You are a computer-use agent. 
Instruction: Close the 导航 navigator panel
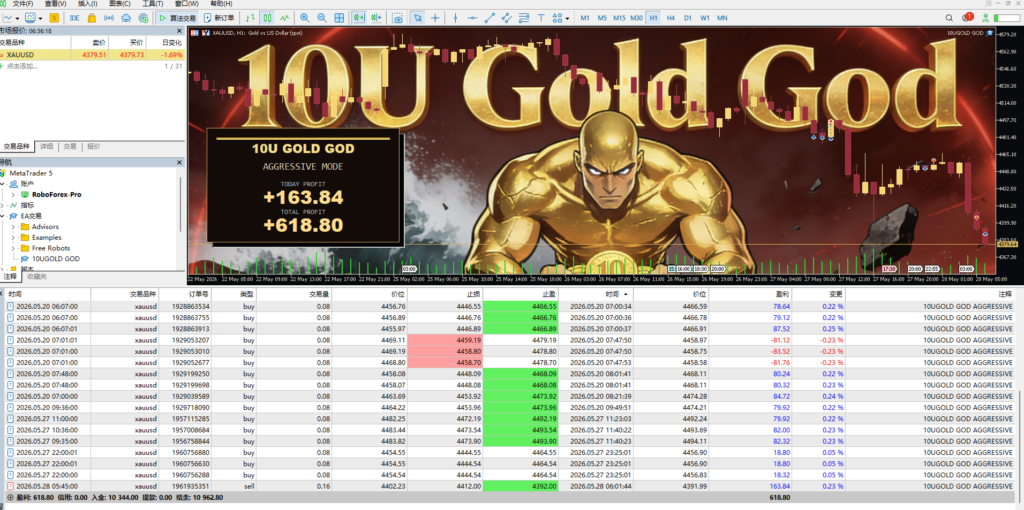click(x=180, y=162)
